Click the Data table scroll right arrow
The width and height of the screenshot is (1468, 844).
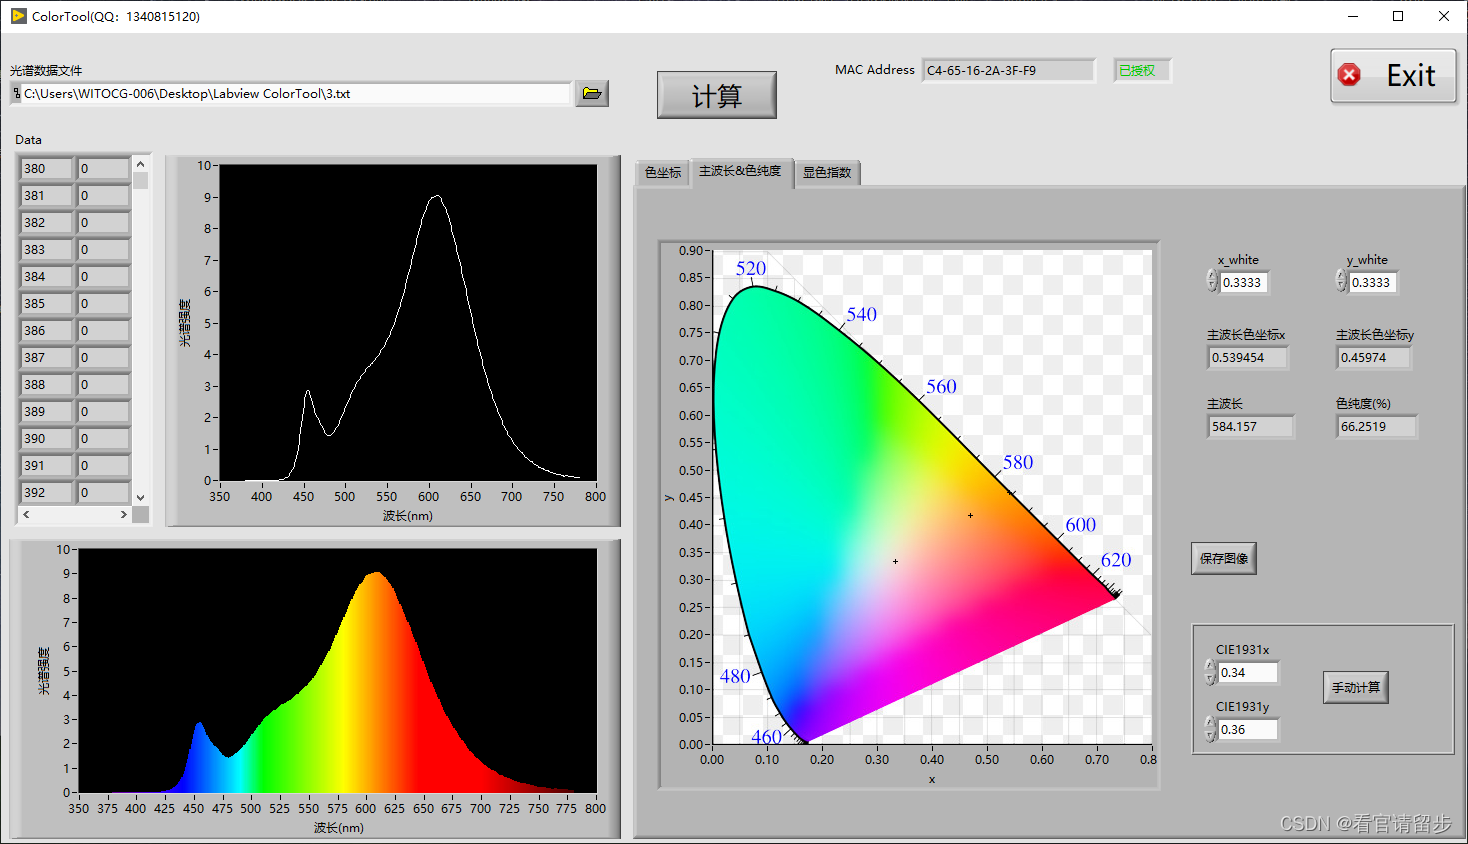click(124, 514)
